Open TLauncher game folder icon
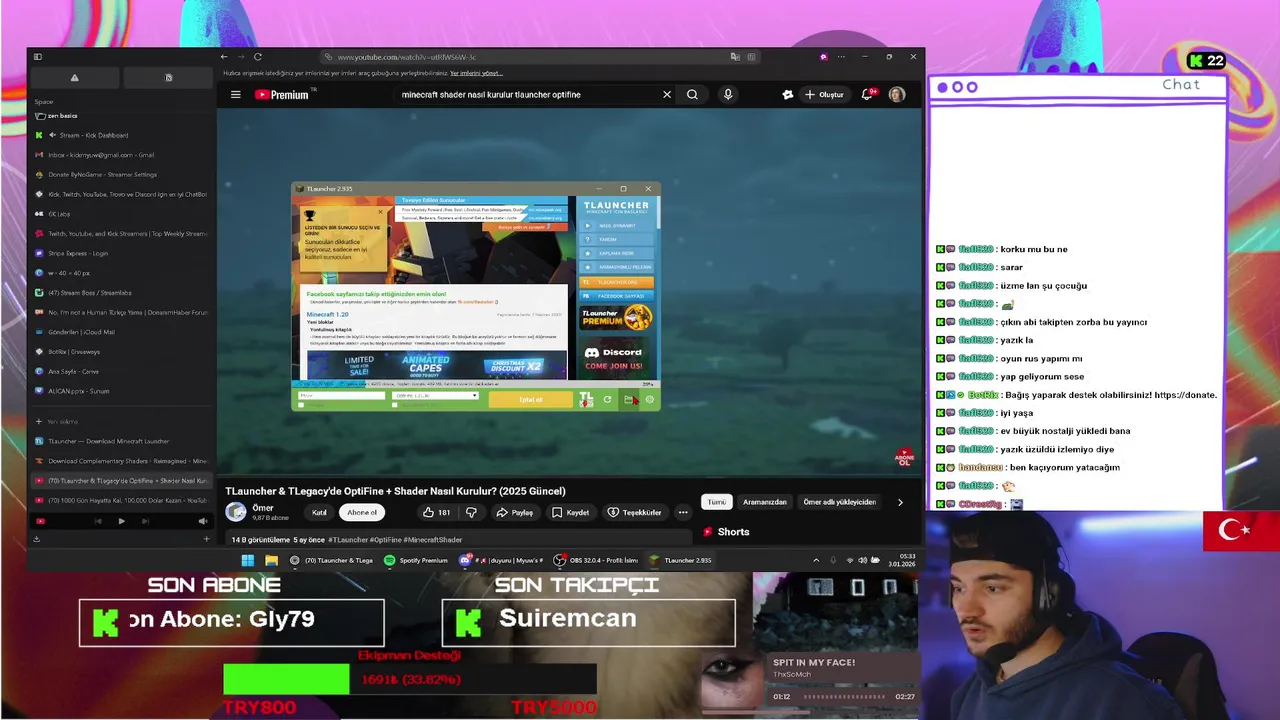 [628, 400]
